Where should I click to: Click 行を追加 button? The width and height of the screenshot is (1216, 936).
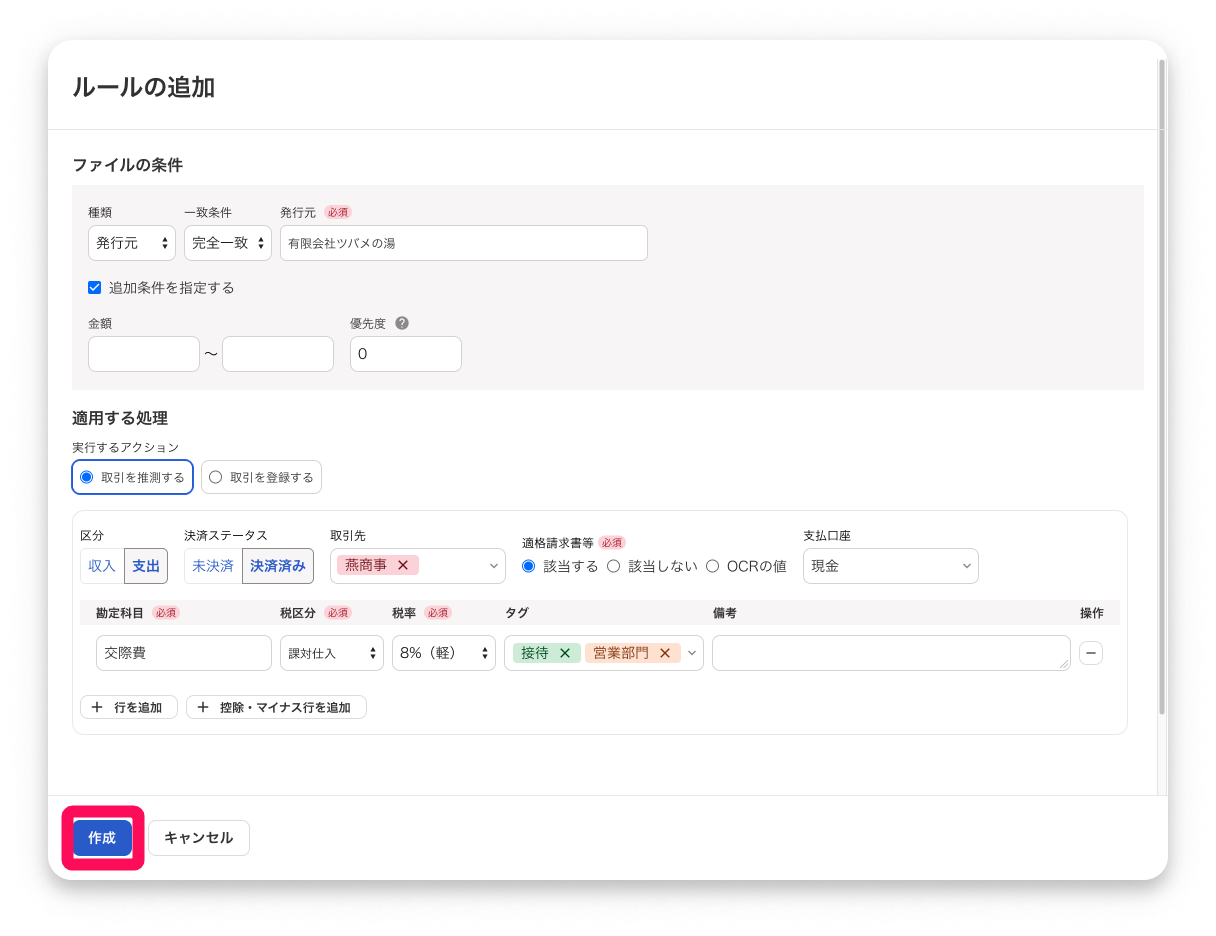(x=129, y=707)
